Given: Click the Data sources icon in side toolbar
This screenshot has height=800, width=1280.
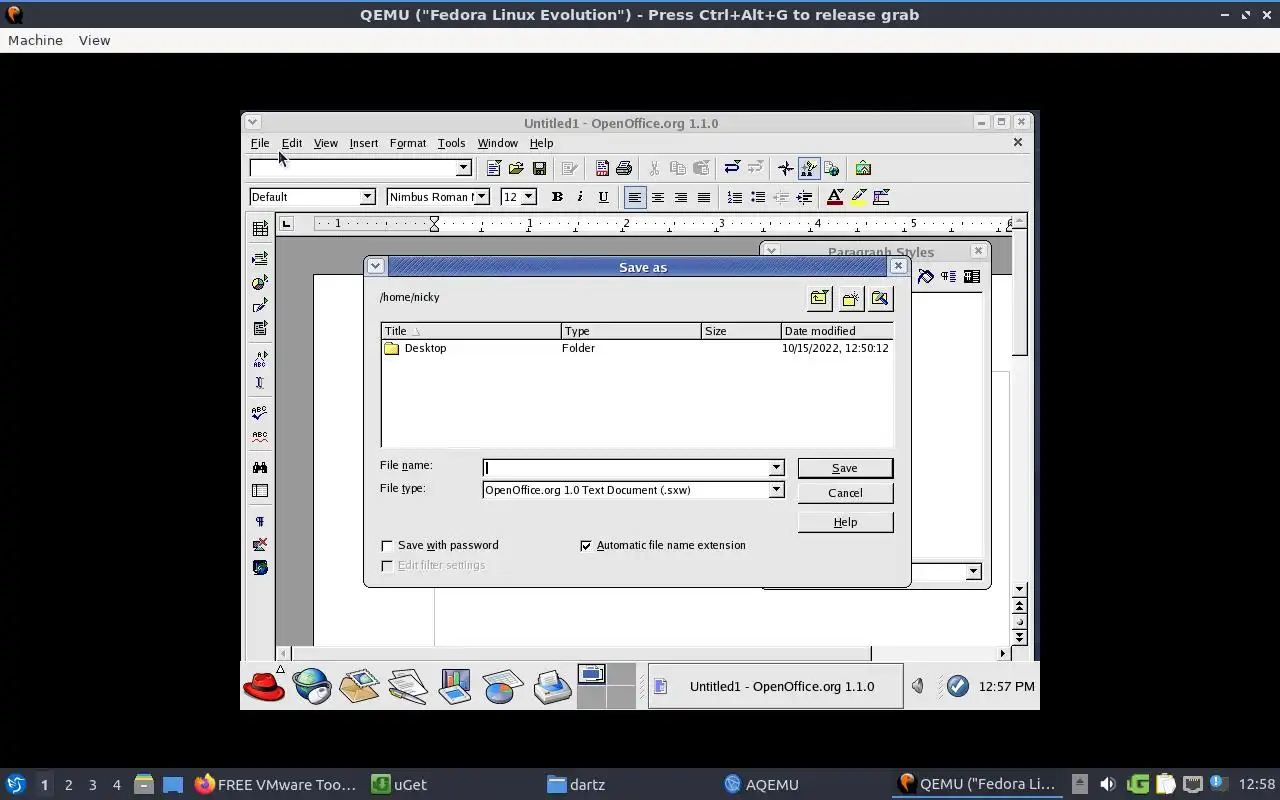Looking at the screenshot, I should click(260, 491).
